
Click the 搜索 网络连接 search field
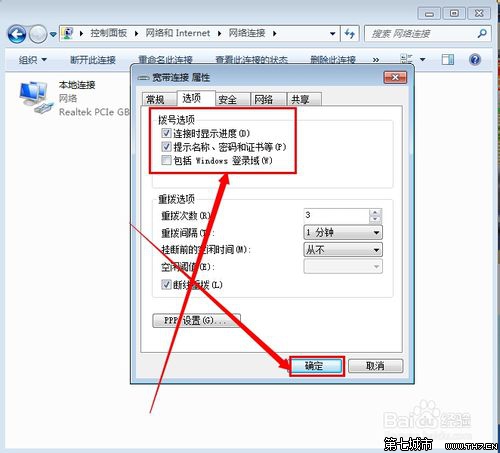422,33
